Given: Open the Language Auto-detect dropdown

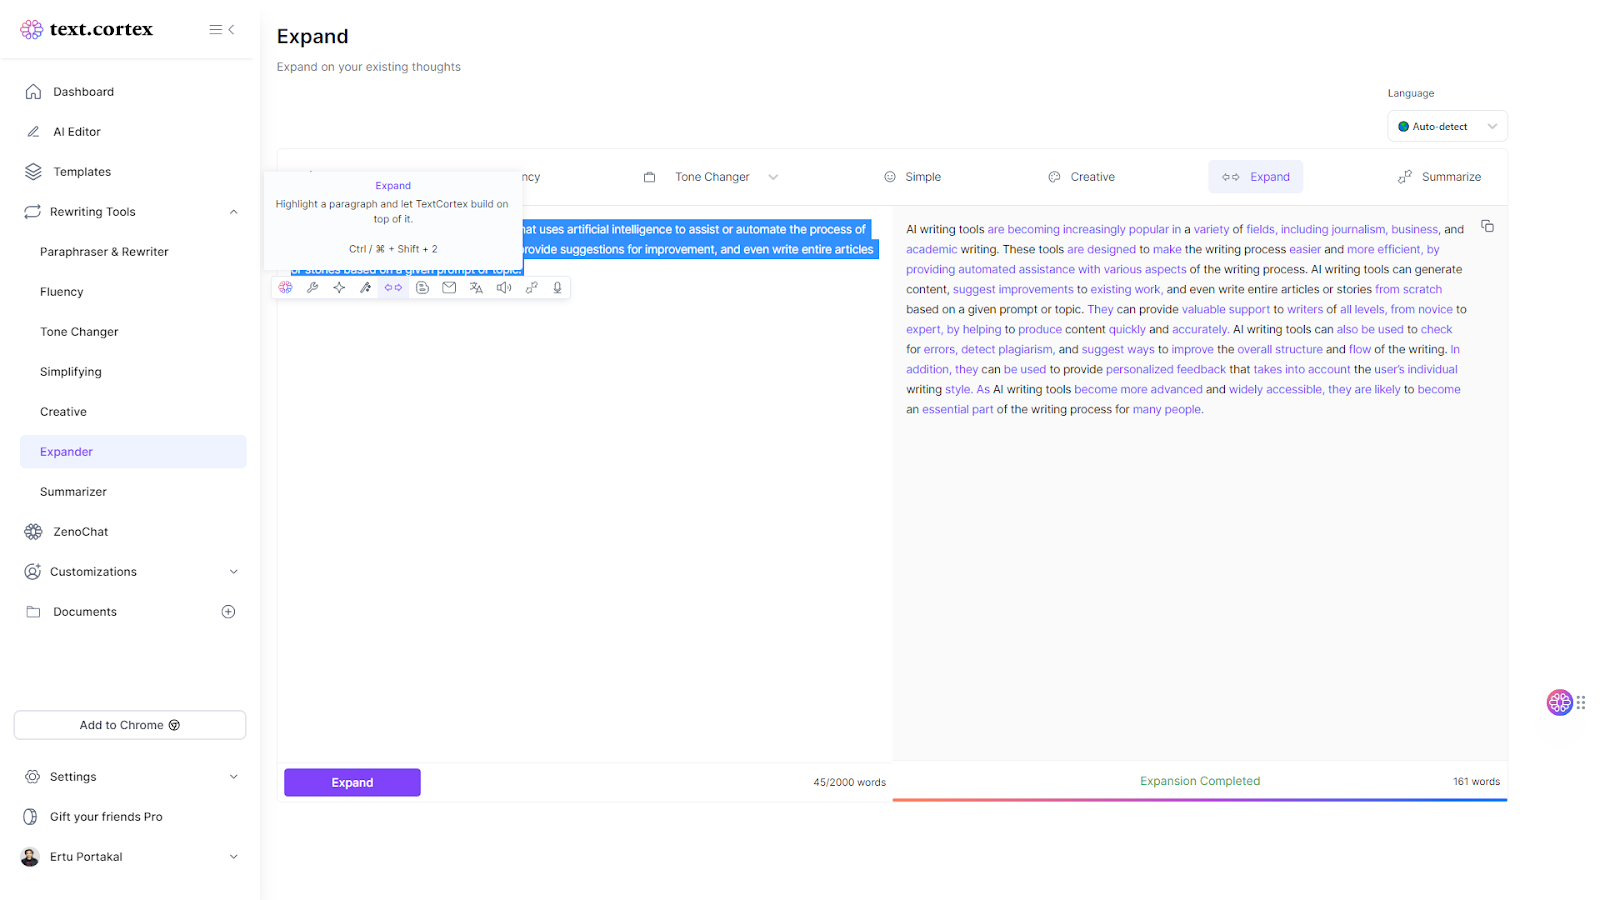Looking at the screenshot, I should [1447, 127].
